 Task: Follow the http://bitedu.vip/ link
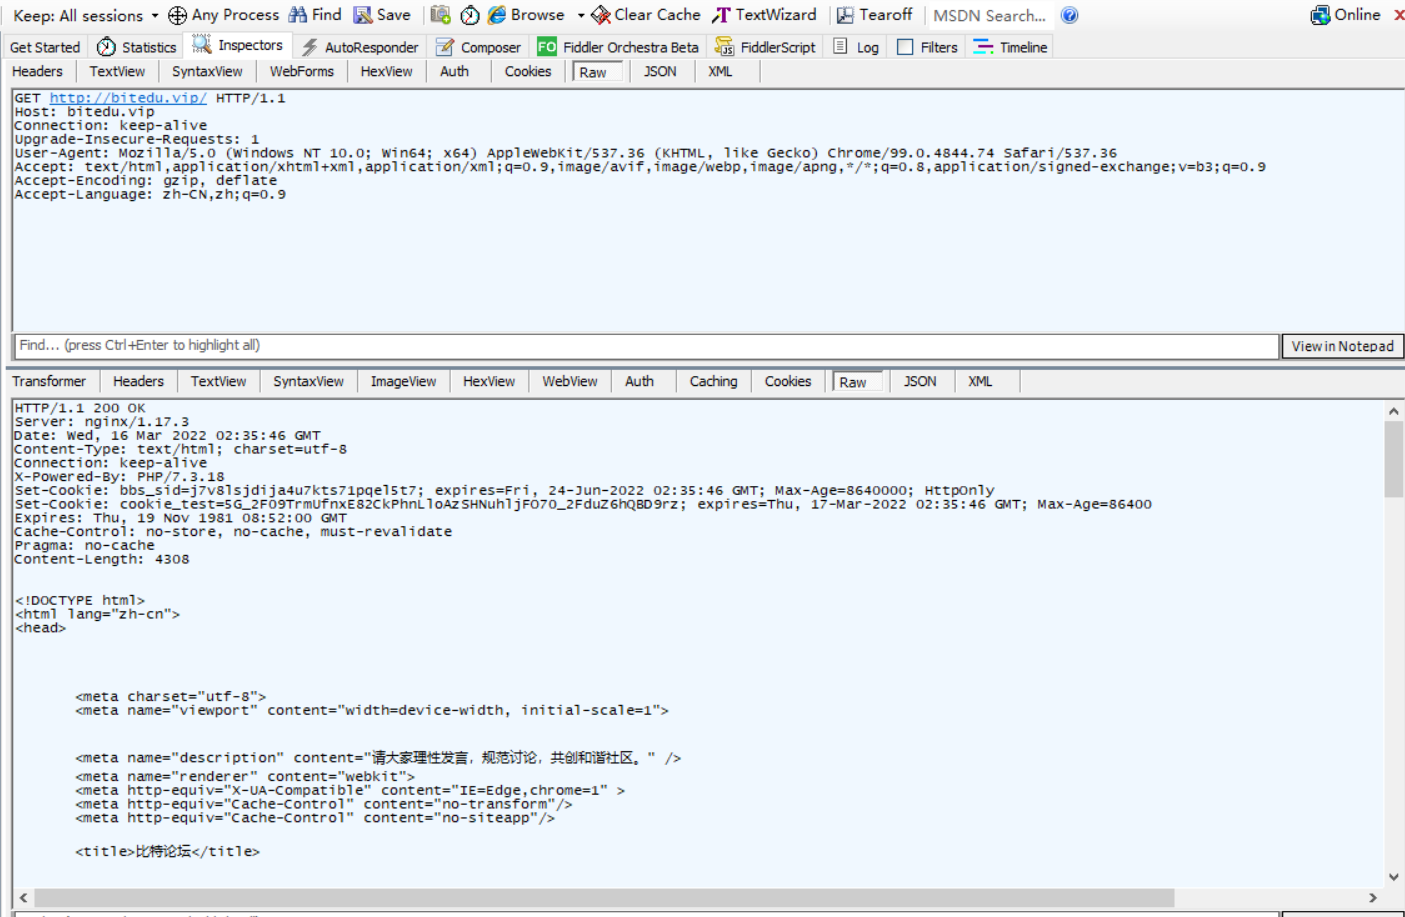[x=128, y=98]
